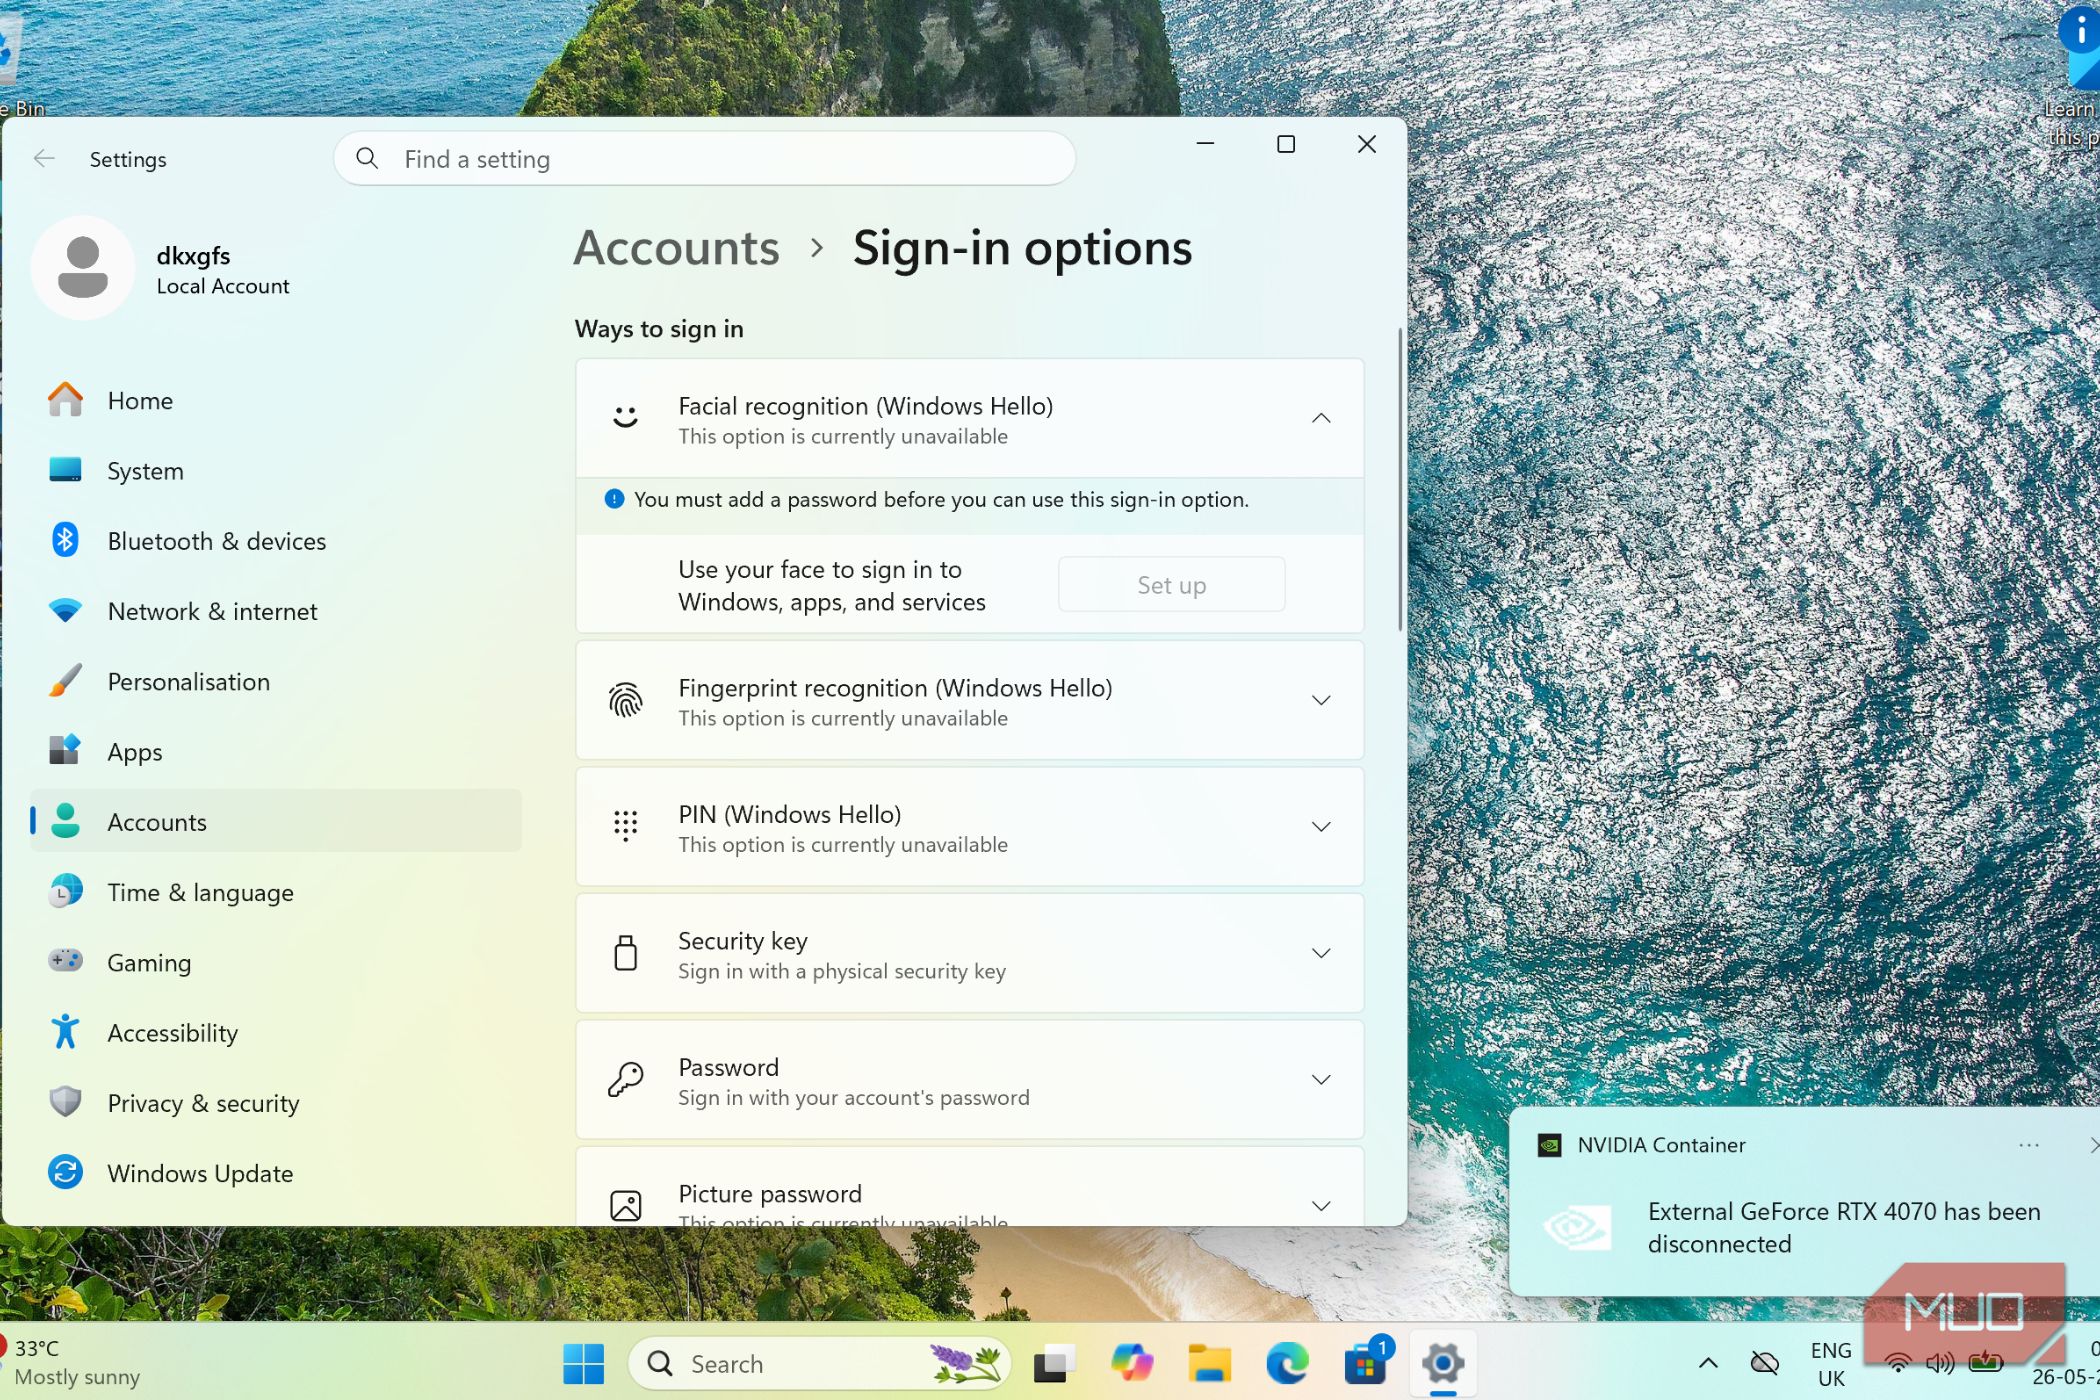
Task: Open Task View from the taskbar
Action: pyautogui.click(x=1053, y=1364)
